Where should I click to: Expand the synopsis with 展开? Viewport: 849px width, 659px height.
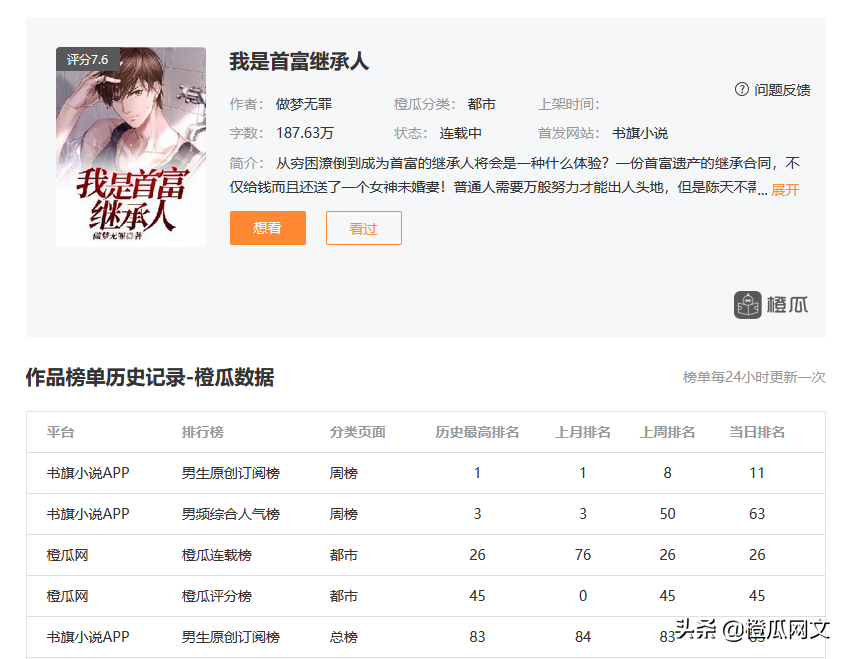785,190
